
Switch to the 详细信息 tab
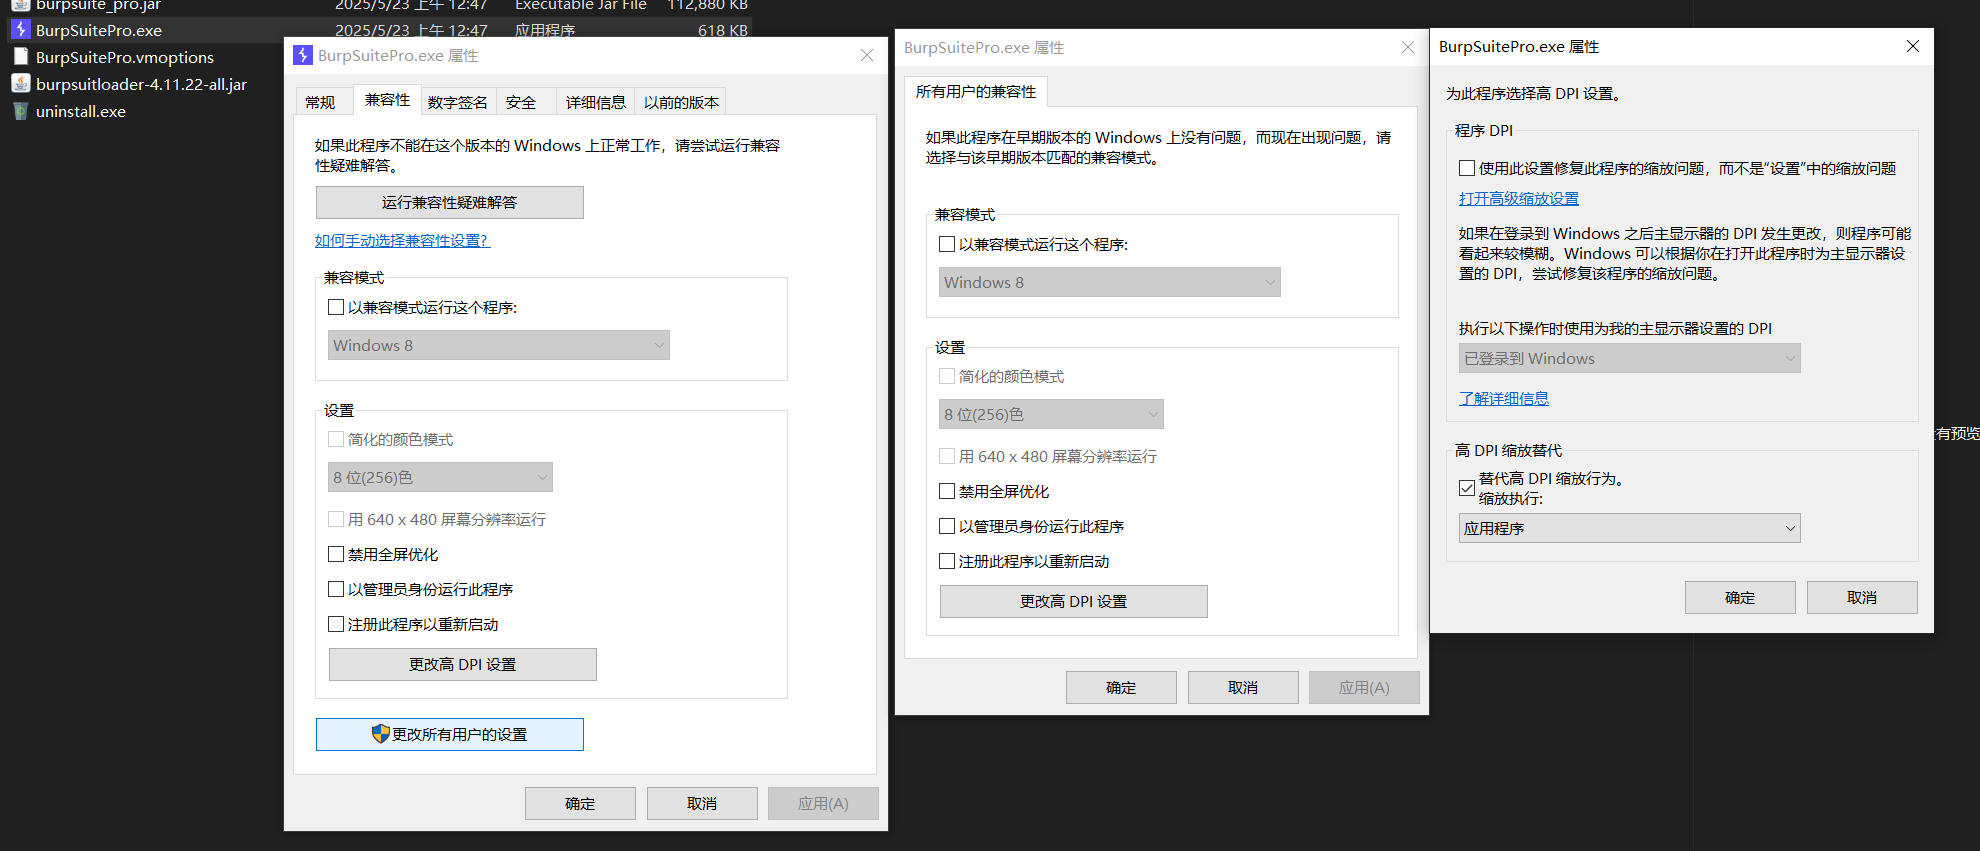pyautogui.click(x=595, y=102)
